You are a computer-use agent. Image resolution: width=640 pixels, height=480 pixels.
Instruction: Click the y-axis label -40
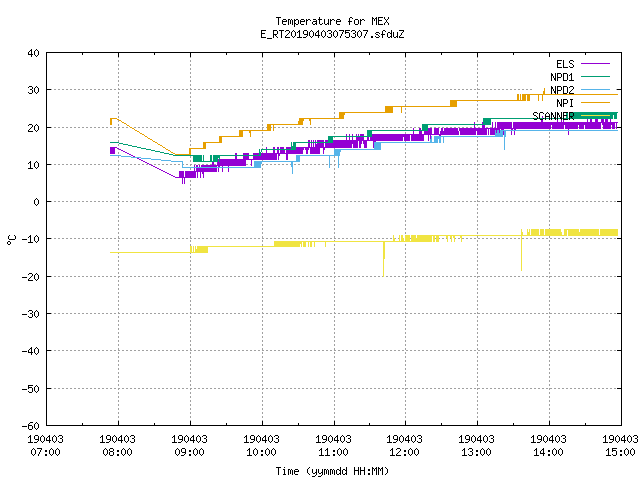tap(31, 351)
